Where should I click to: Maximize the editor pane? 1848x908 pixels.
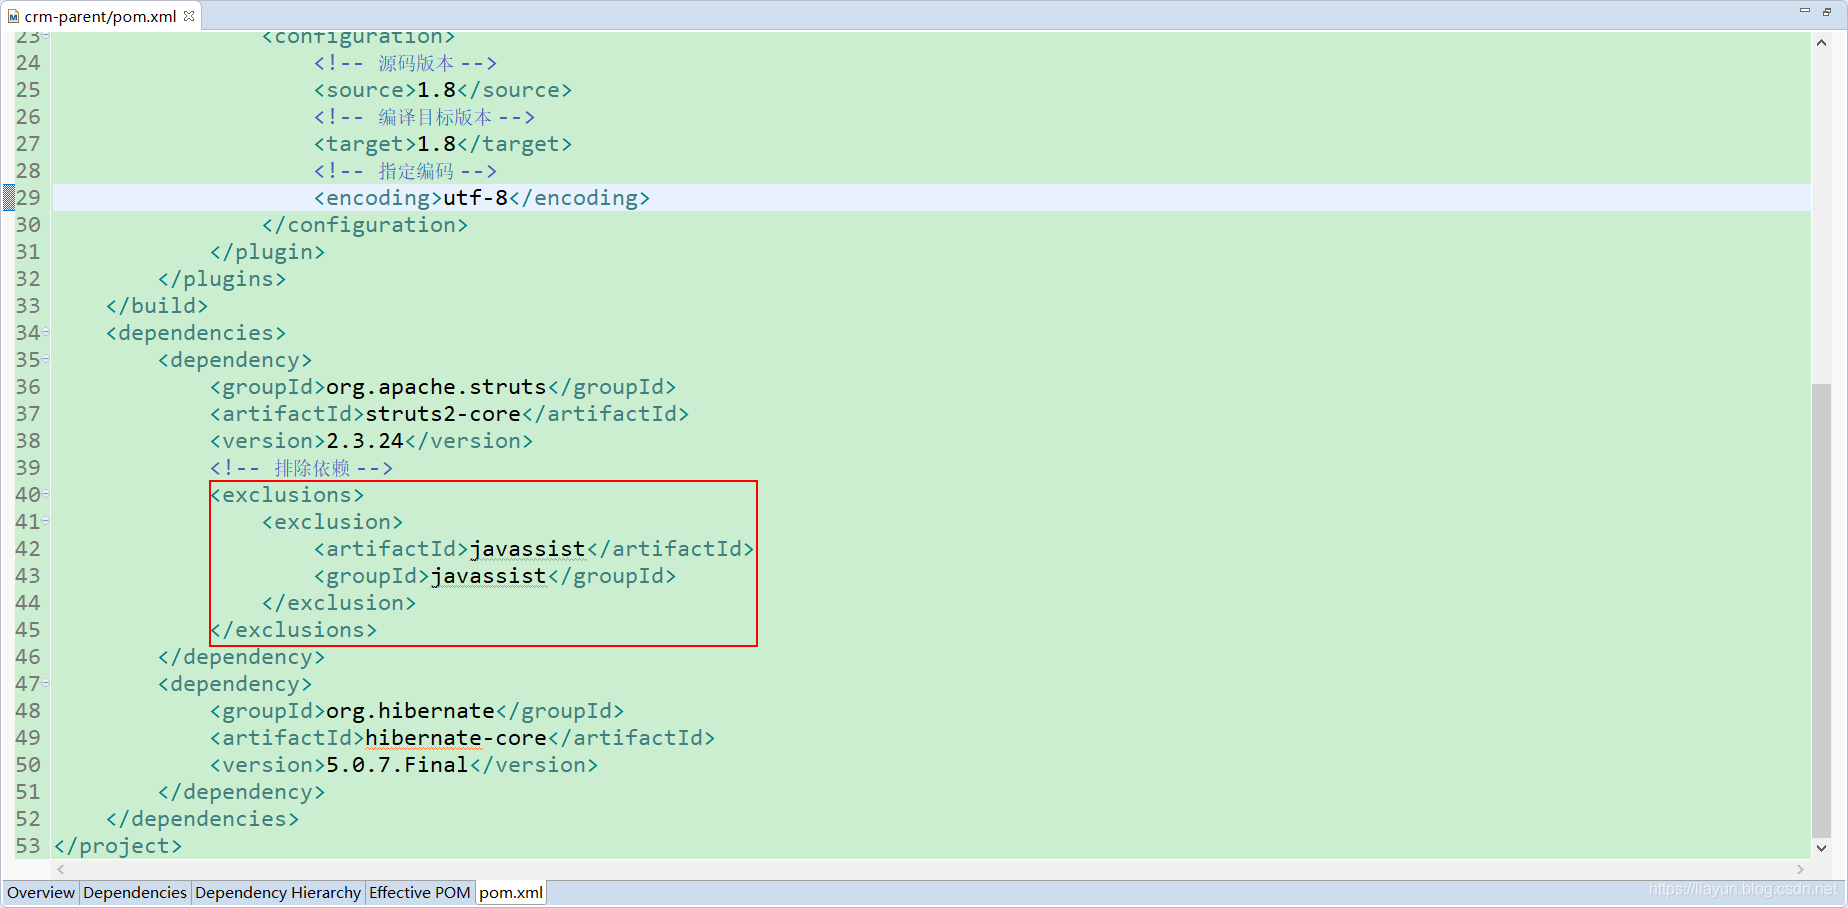pyautogui.click(x=1827, y=11)
